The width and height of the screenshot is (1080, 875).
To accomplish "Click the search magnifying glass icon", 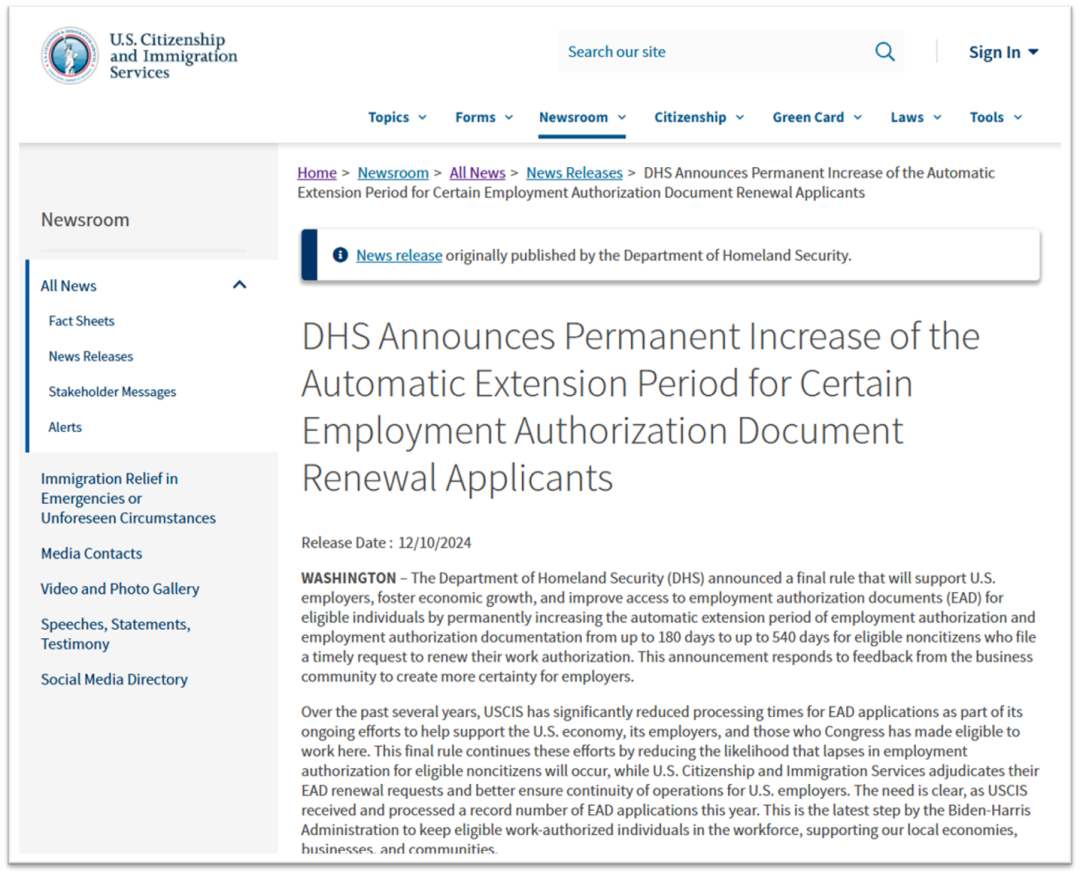I will click(x=885, y=52).
